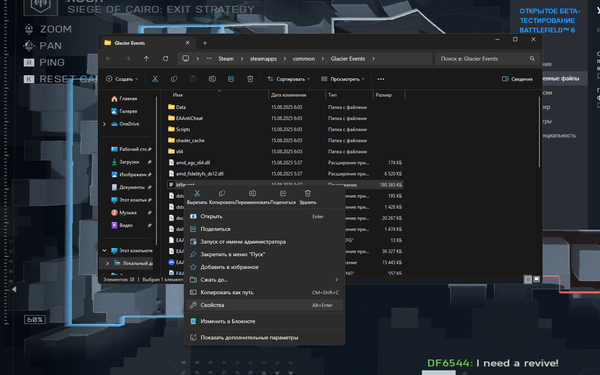
Task: Click the search magnifier icon
Action: (532, 59)
